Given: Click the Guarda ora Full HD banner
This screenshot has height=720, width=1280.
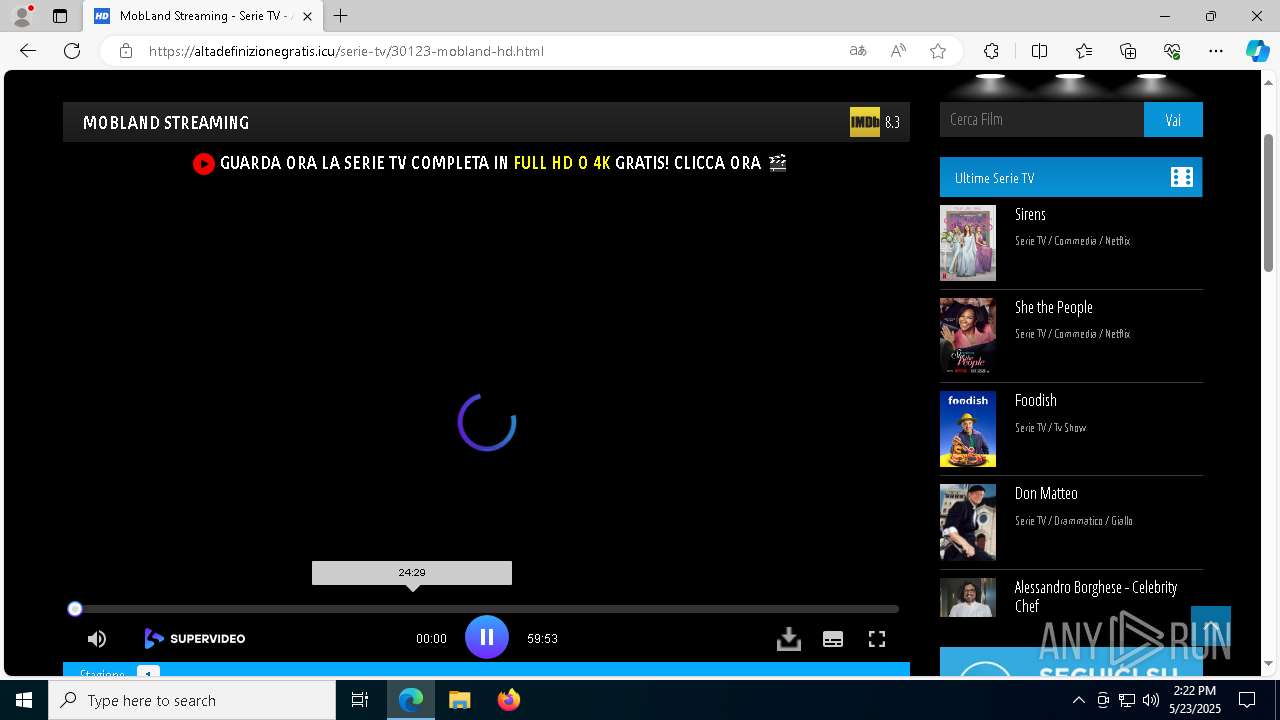Looking at the screenshot, I should click(490, 163).
